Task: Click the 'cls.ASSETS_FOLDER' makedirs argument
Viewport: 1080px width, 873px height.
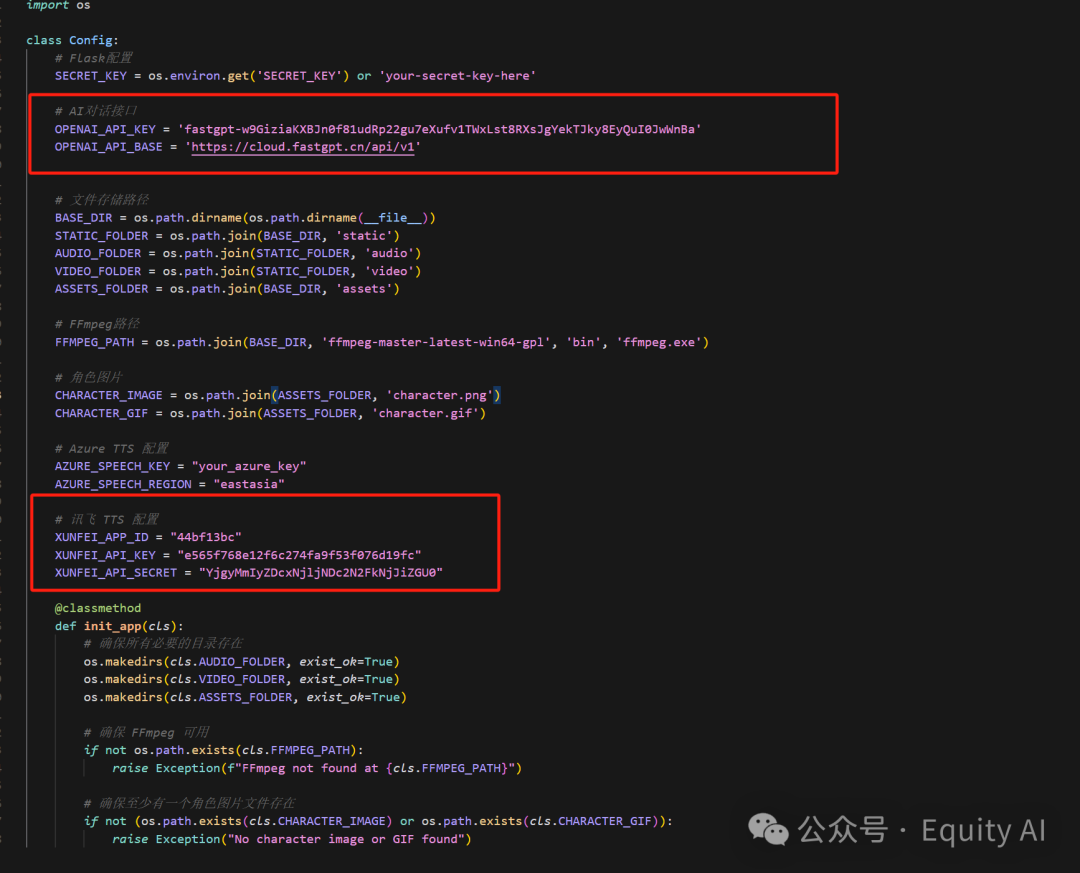Action: point(231,697)
